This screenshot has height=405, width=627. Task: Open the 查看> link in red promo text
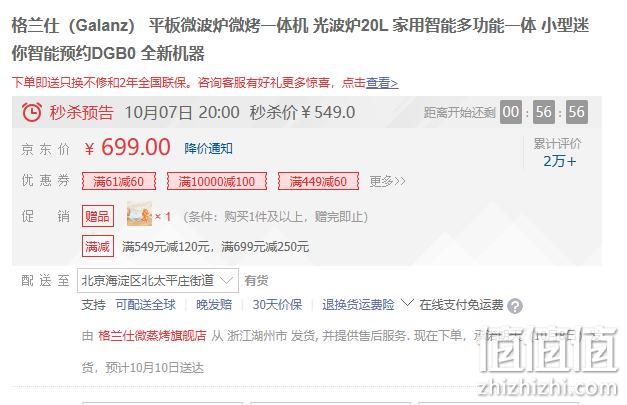pos(382,83)
